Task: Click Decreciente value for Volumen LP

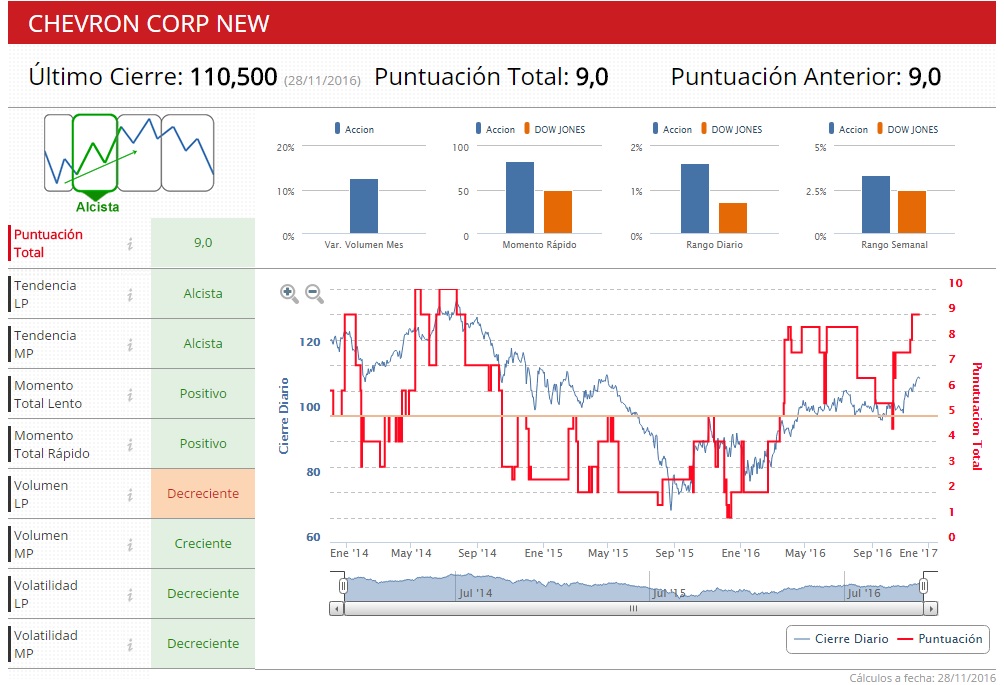Action: (203, 494)
